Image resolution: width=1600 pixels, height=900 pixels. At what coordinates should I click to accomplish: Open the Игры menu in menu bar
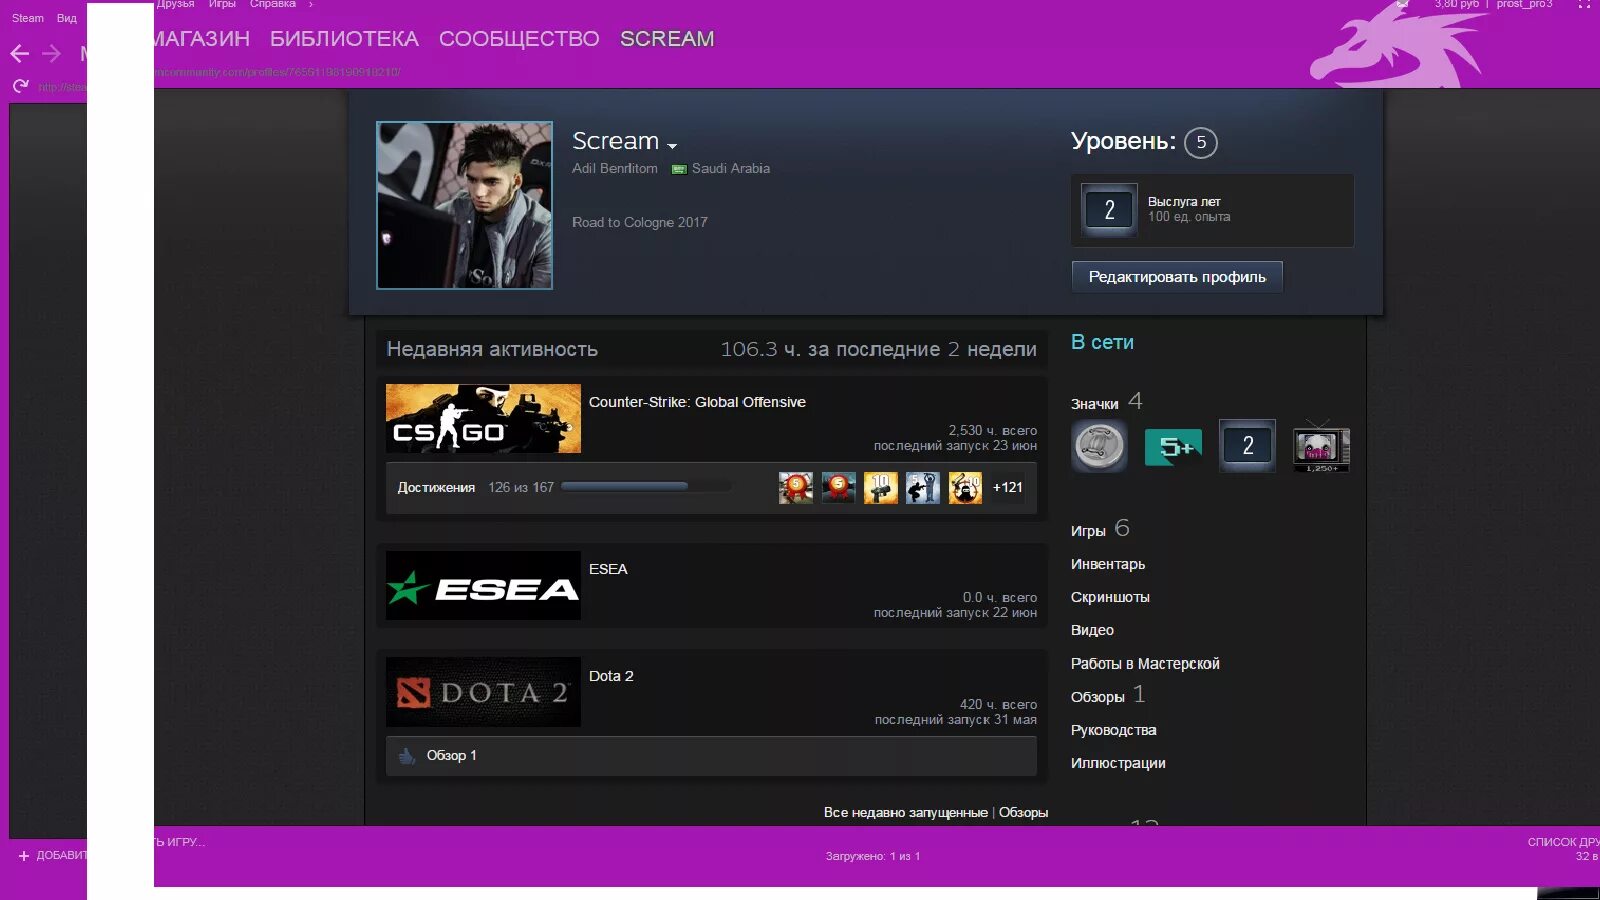222,4
